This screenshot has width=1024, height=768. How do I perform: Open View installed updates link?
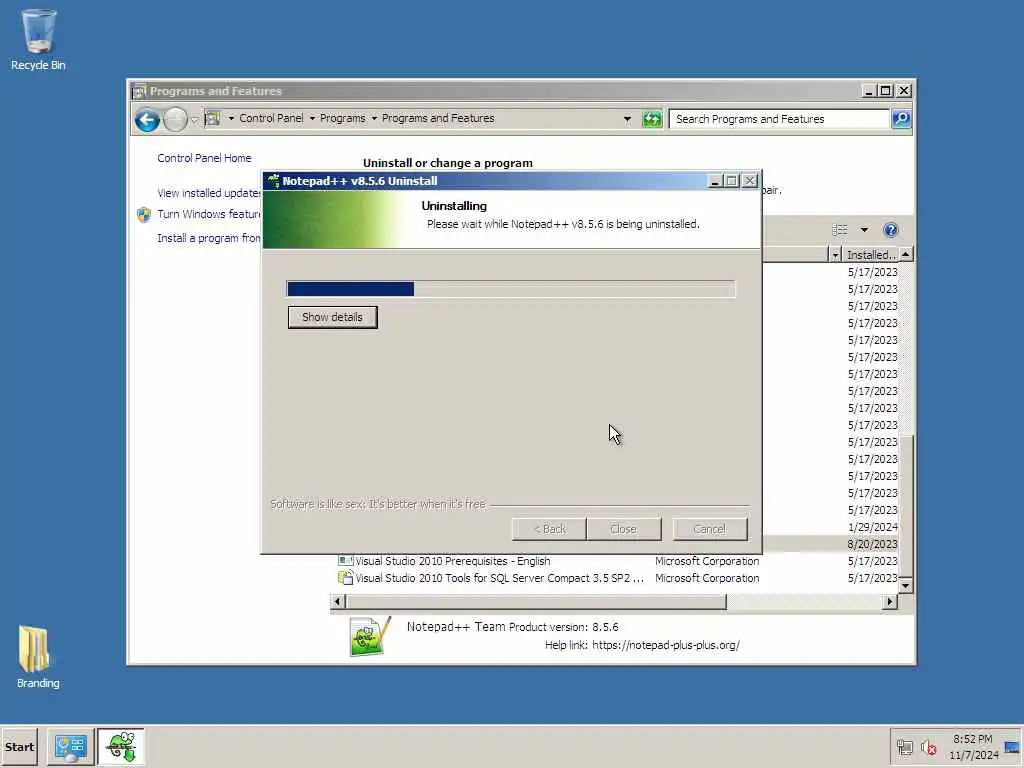click(209, 193)
